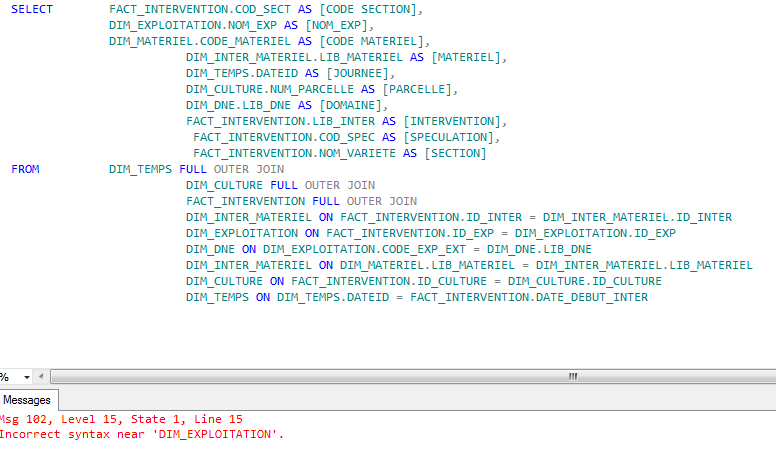Click DIM_TEMPS after the FROM keyword

[x=140, y=169]
